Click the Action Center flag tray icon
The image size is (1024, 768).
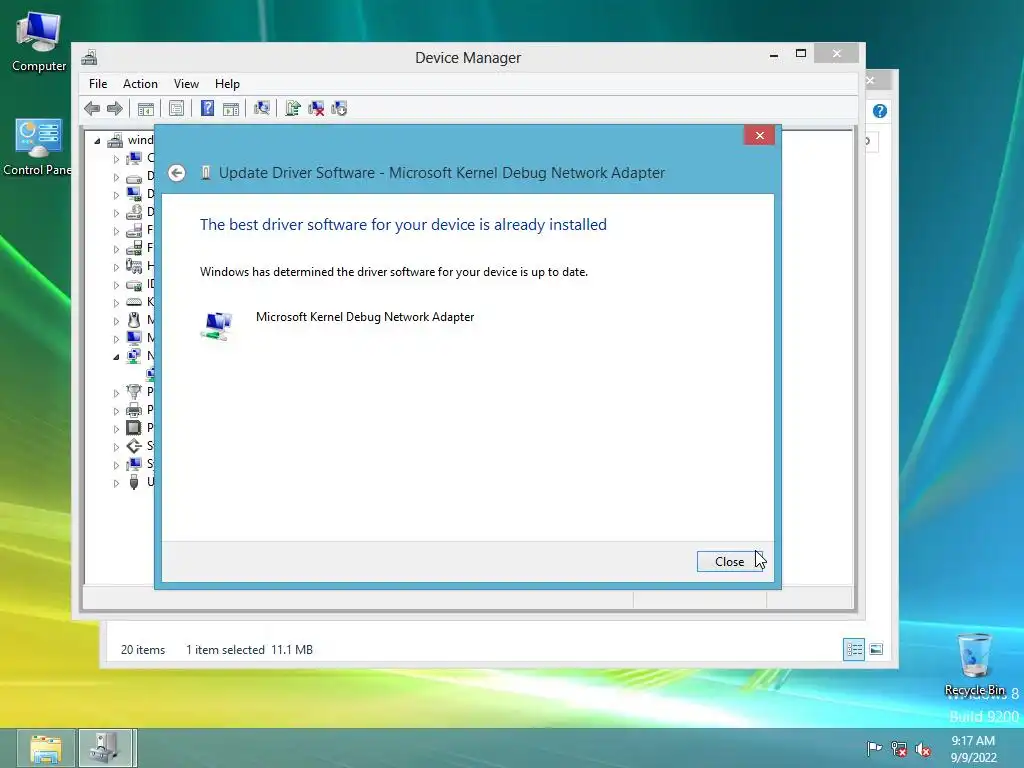click(x=874, y=749)
